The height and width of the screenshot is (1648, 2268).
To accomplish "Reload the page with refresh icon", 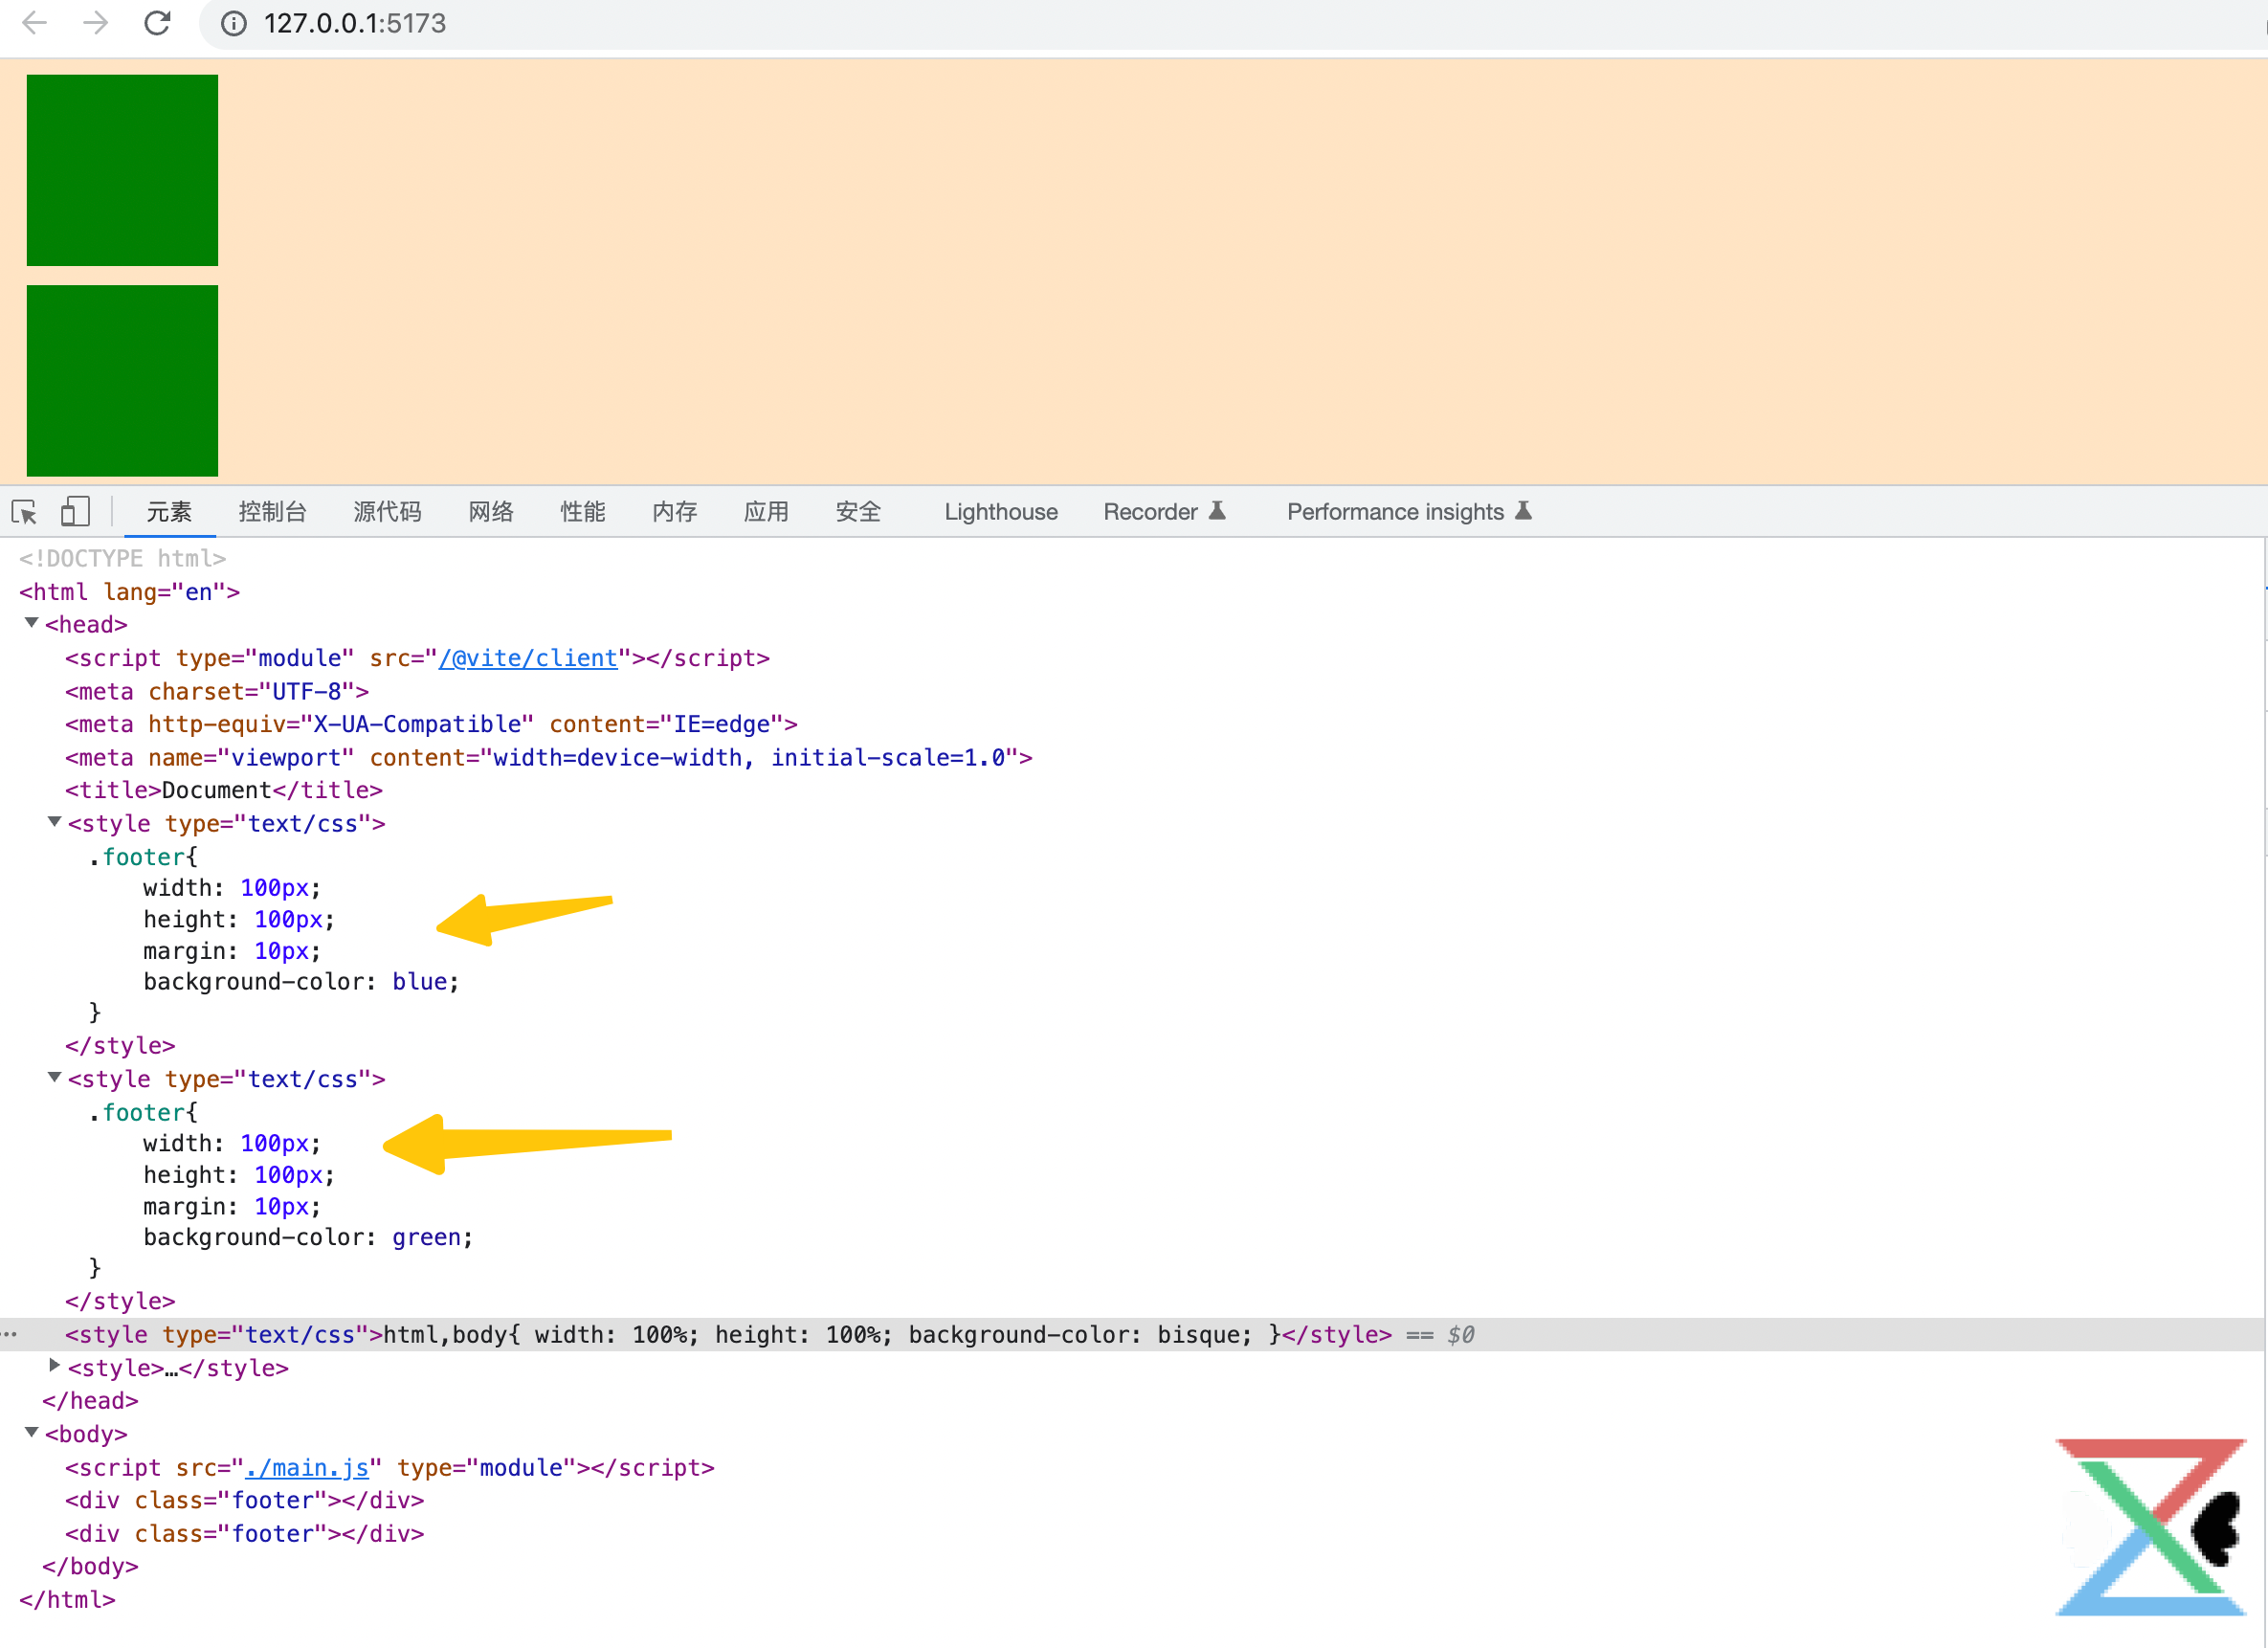I will [157, 23].
